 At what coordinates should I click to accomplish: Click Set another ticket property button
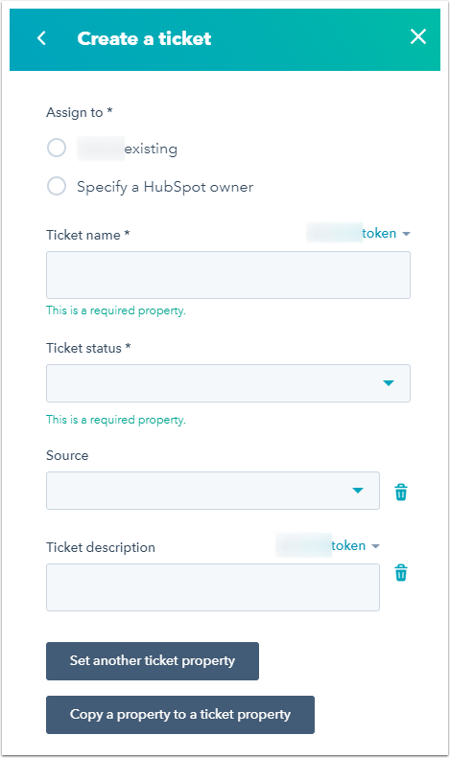click(152, 661)
